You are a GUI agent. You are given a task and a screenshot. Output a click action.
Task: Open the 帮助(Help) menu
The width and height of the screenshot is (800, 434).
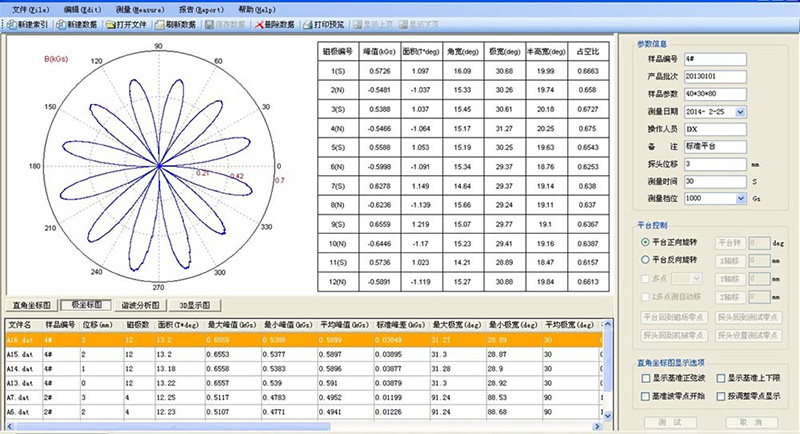(257, 10)
